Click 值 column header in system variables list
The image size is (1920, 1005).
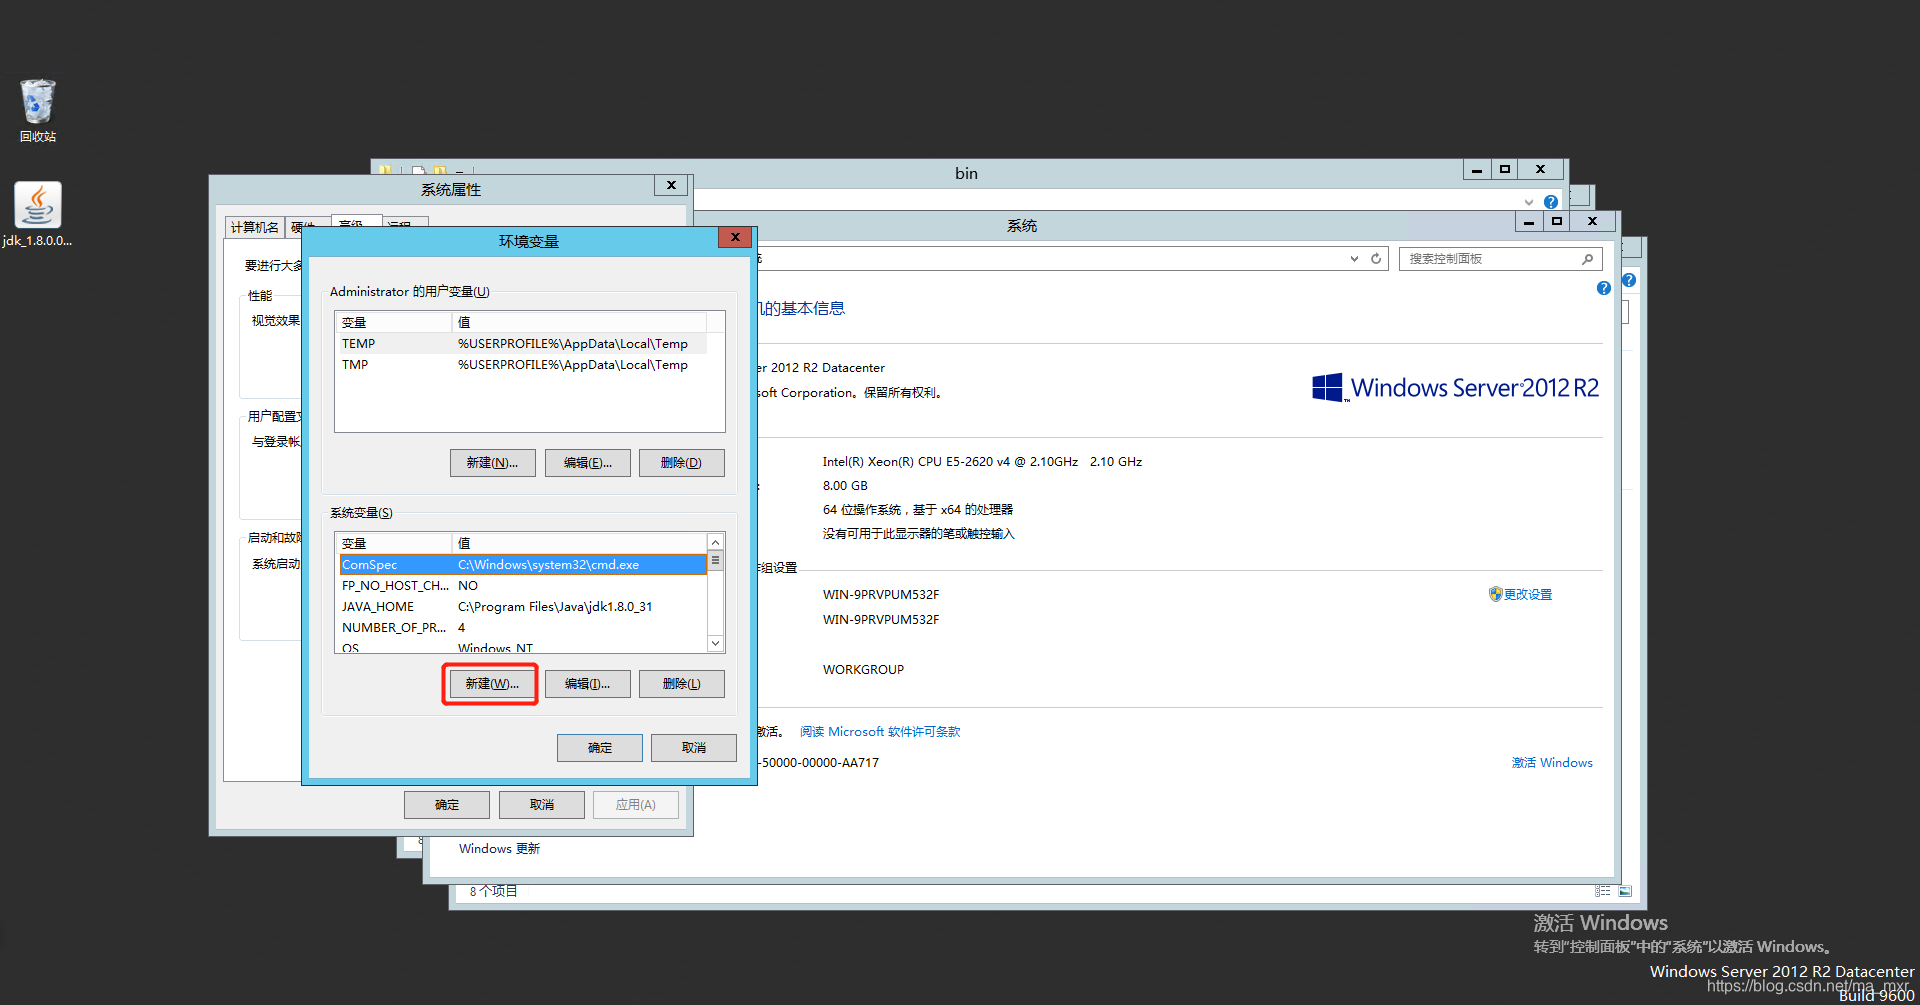pos(580,543)
